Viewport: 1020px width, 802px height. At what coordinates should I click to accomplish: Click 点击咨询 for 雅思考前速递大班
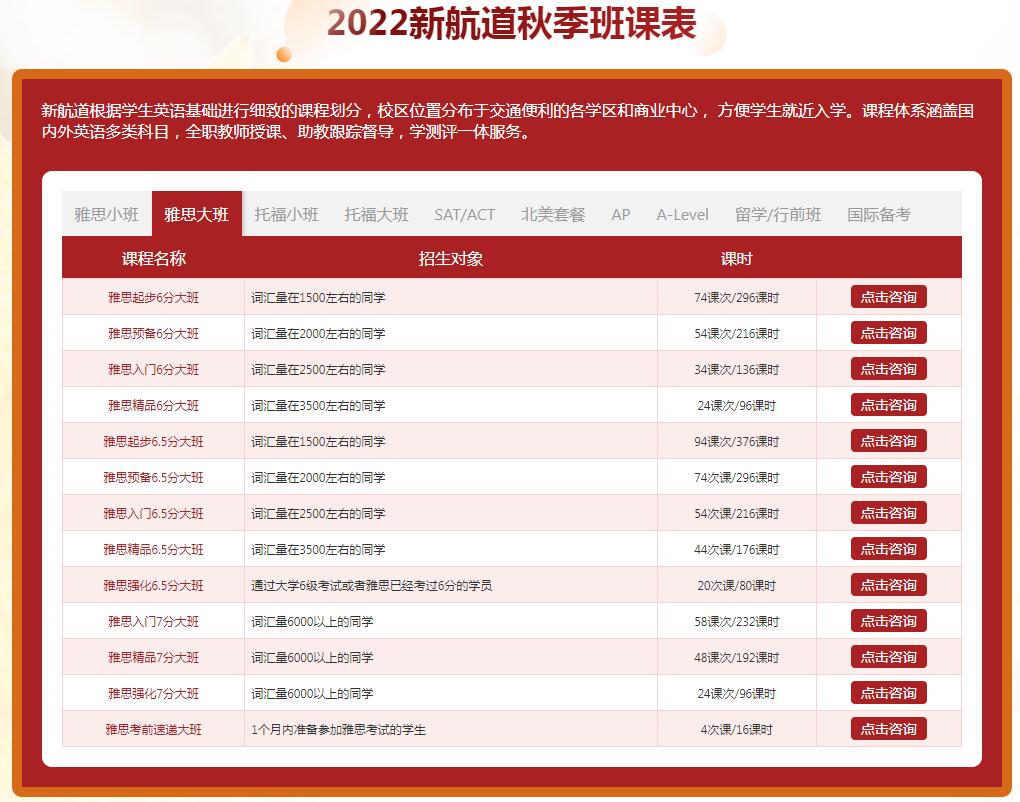pos(889,729)
